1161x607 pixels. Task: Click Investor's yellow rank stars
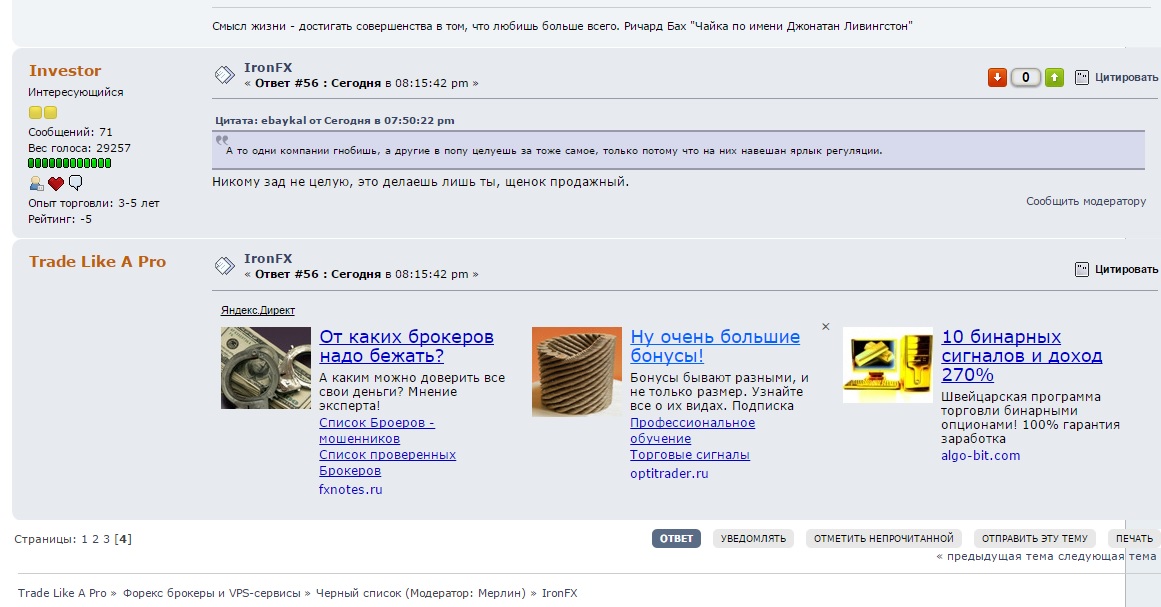tap(43, 113)
